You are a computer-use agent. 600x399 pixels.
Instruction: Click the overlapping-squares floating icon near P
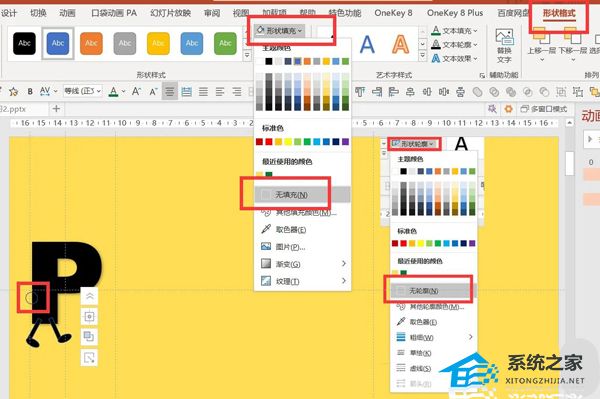[x=89, y=337]
